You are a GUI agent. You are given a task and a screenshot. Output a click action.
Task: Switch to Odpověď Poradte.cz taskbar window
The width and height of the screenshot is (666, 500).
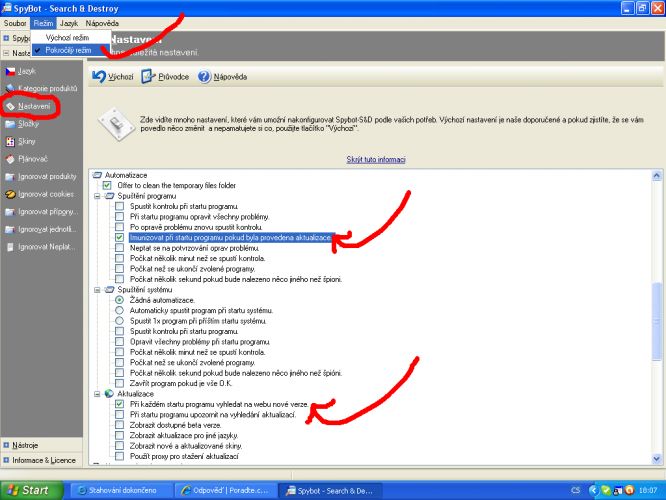[x=225, y=490]
